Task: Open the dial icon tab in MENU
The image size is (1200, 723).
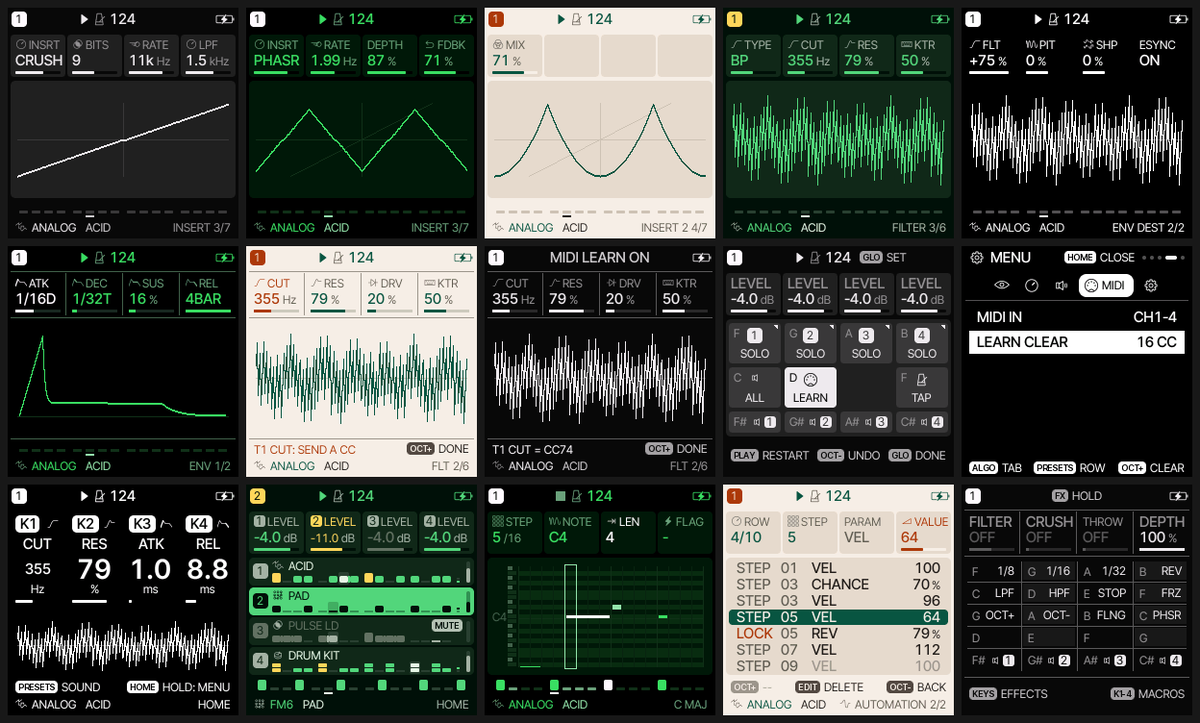Action: (1032, 286)
